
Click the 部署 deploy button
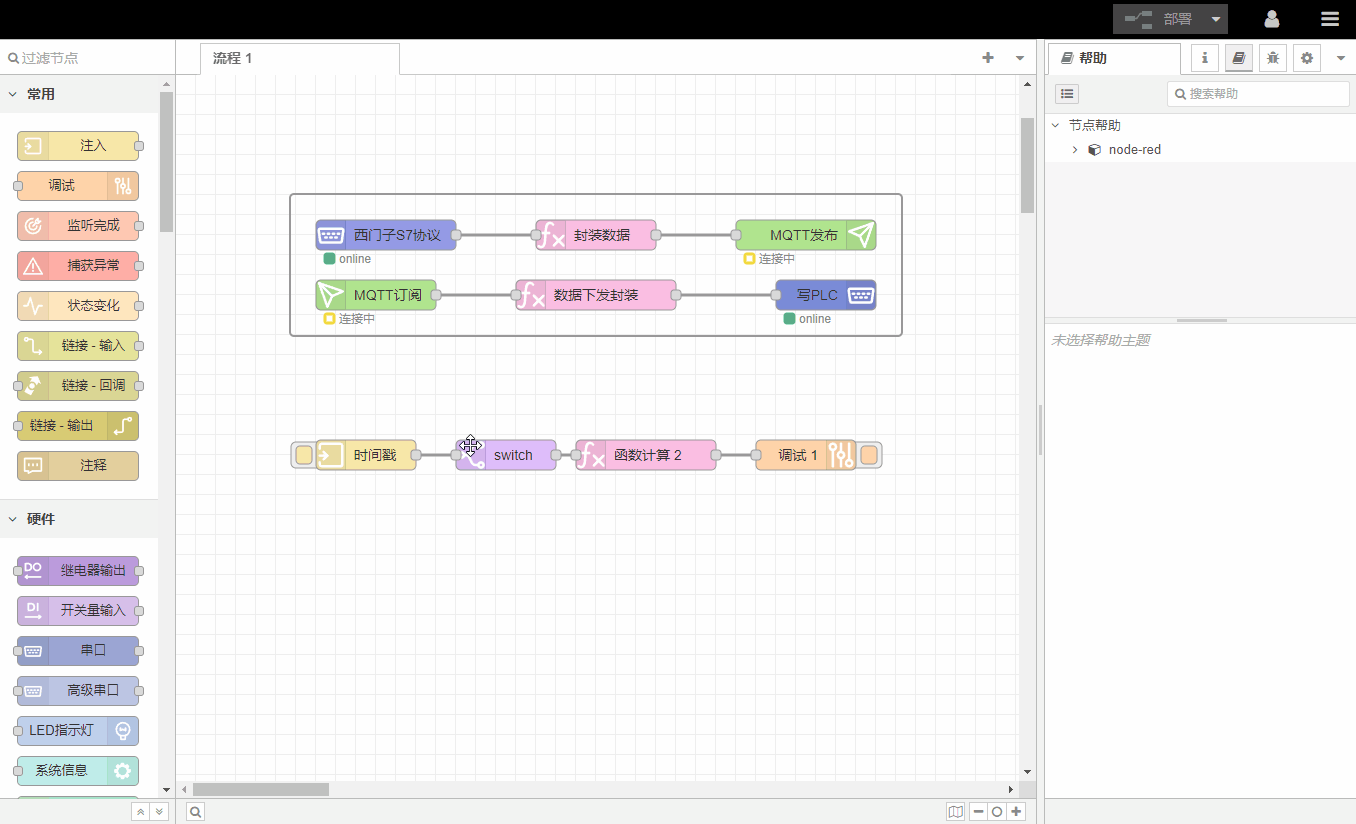click(1160, 19)
